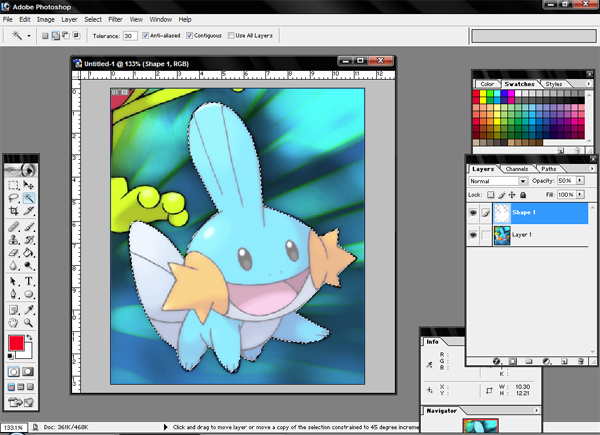Select the Path Selection arrow tool

tap(13, 282)
